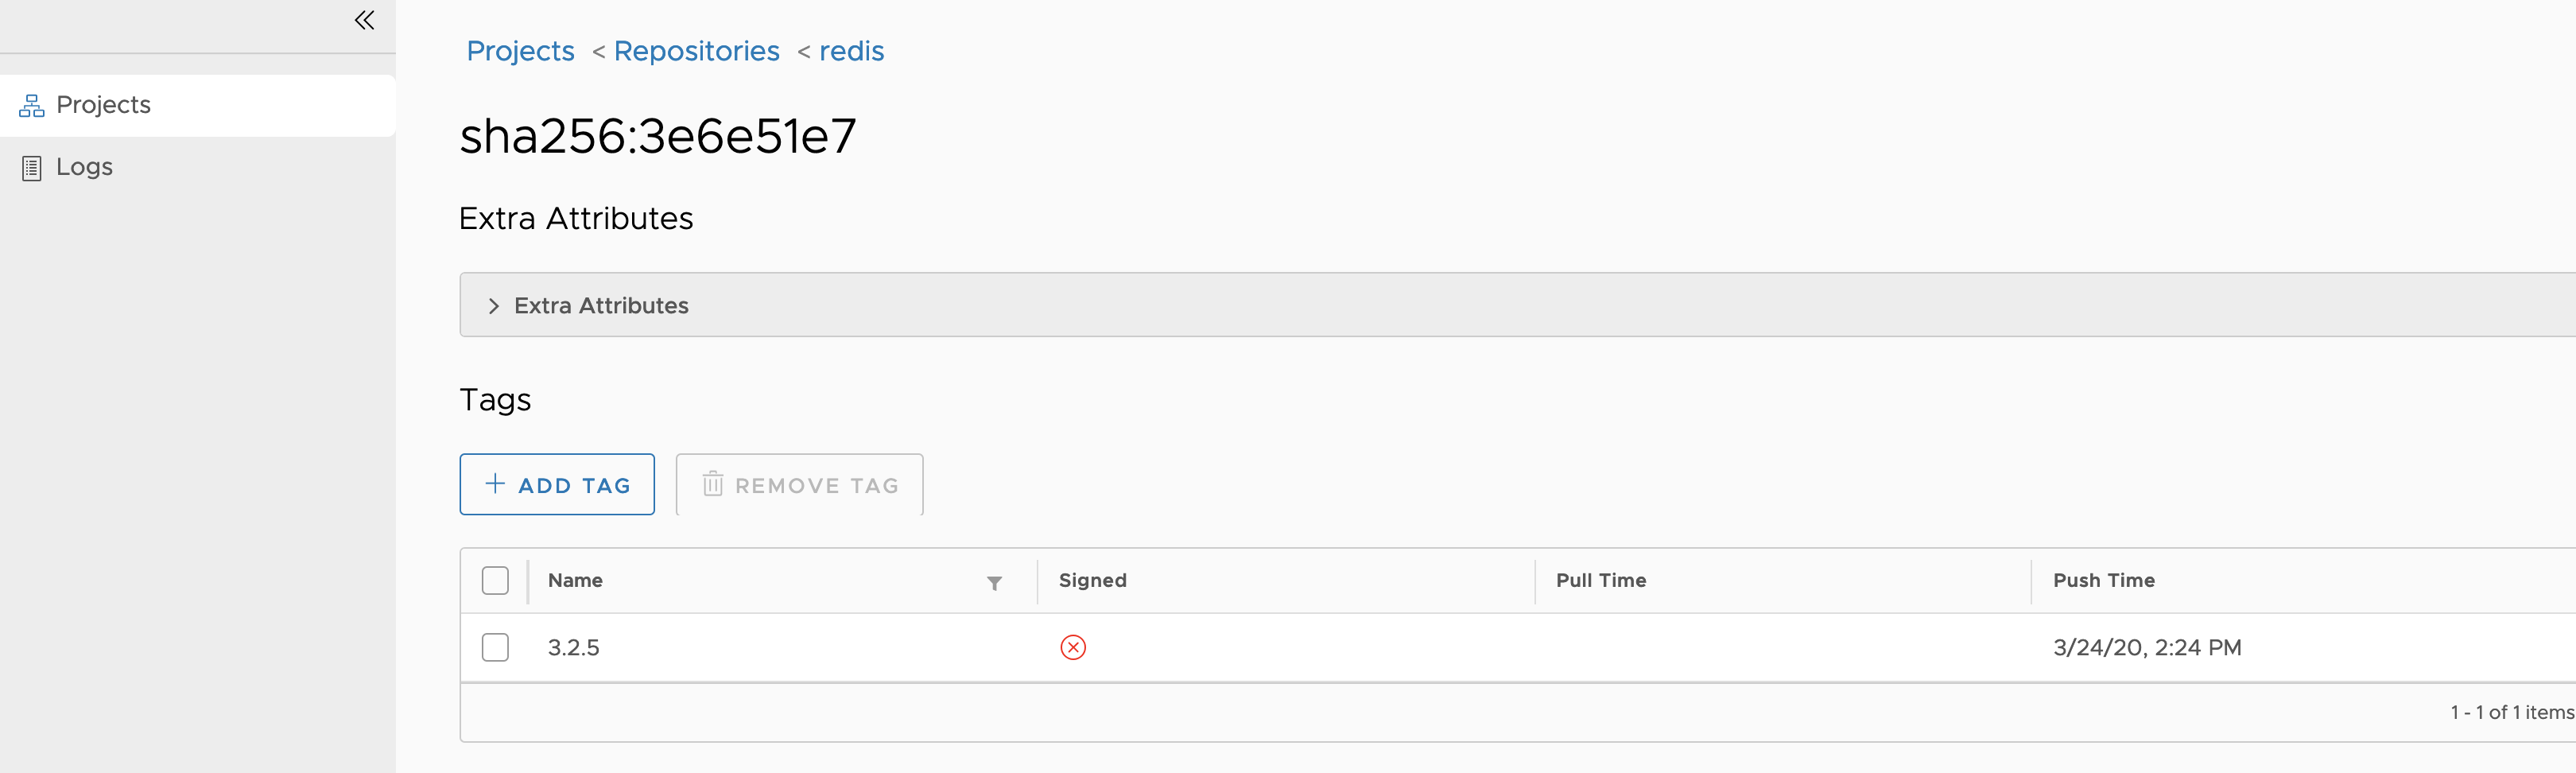Open Repositories from the breadcrumb trail
2576x773 pixels.
pyautogui.click(x=696, y=51)
